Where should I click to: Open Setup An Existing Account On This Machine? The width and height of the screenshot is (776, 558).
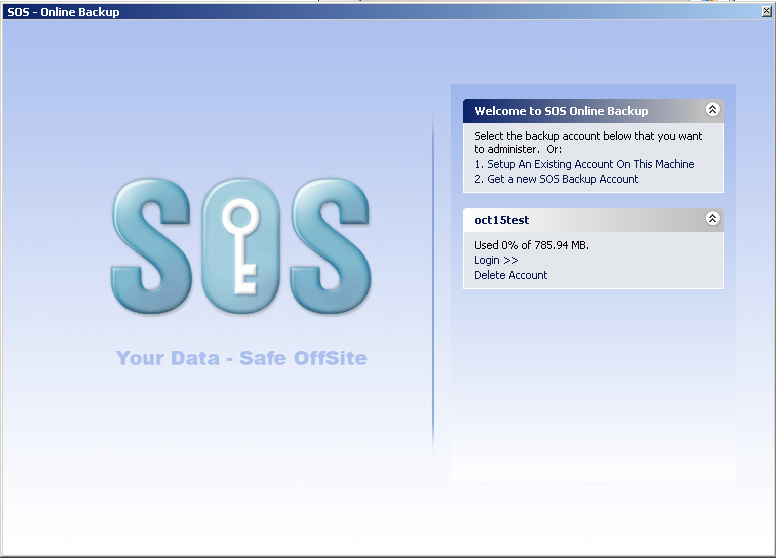pyautogui.click(x=590, y=164)
